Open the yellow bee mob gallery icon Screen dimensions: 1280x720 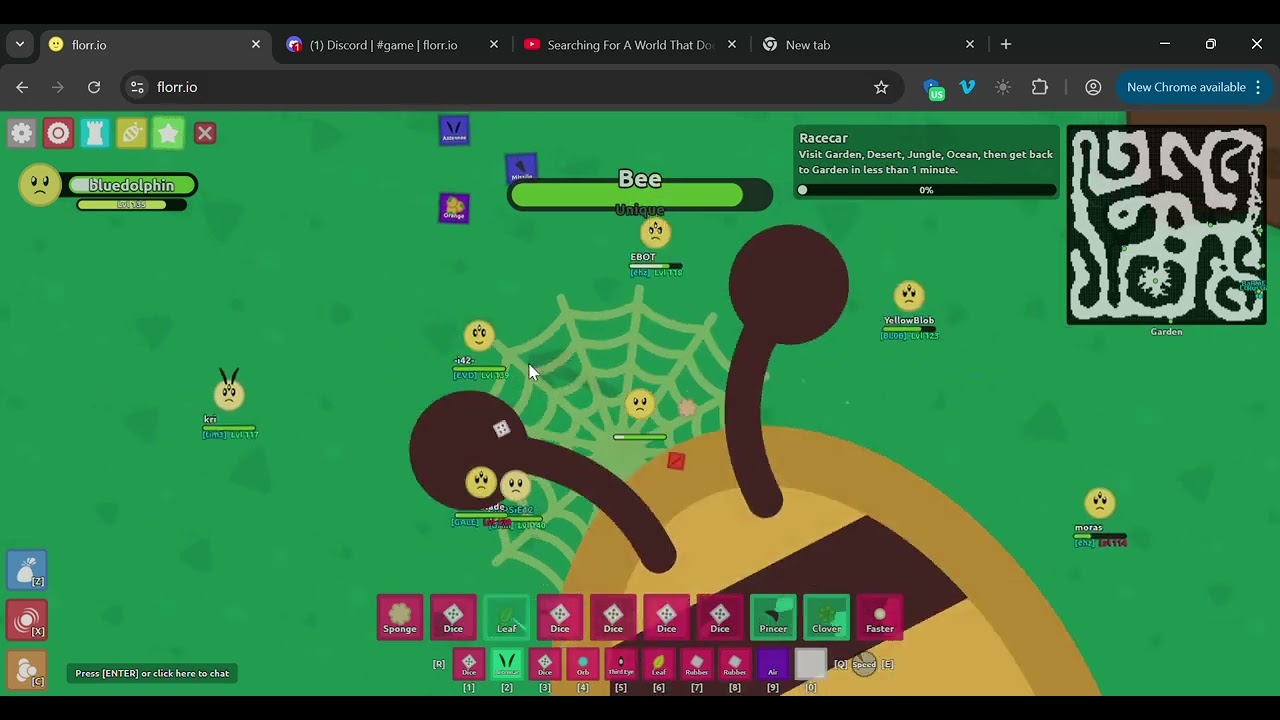(132, 133)
